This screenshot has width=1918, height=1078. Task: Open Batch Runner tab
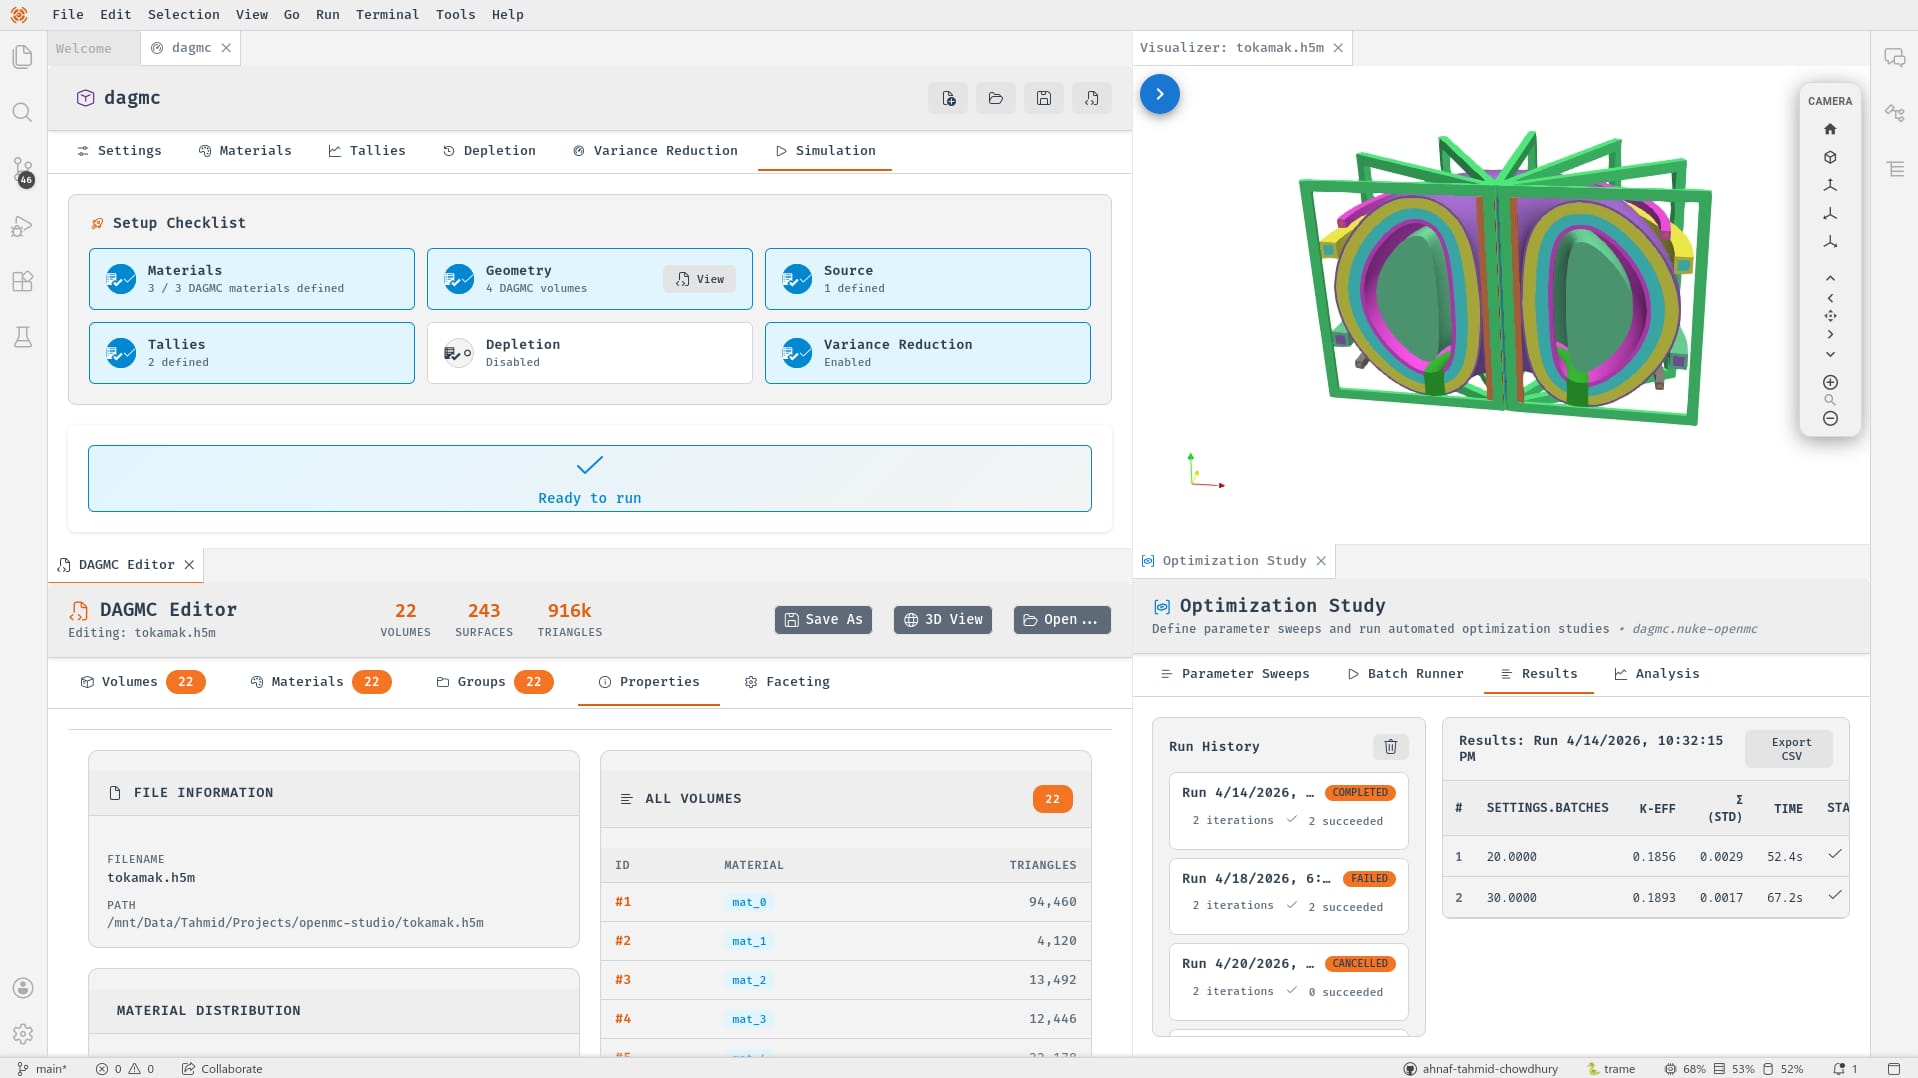(x=1405, y=674)
